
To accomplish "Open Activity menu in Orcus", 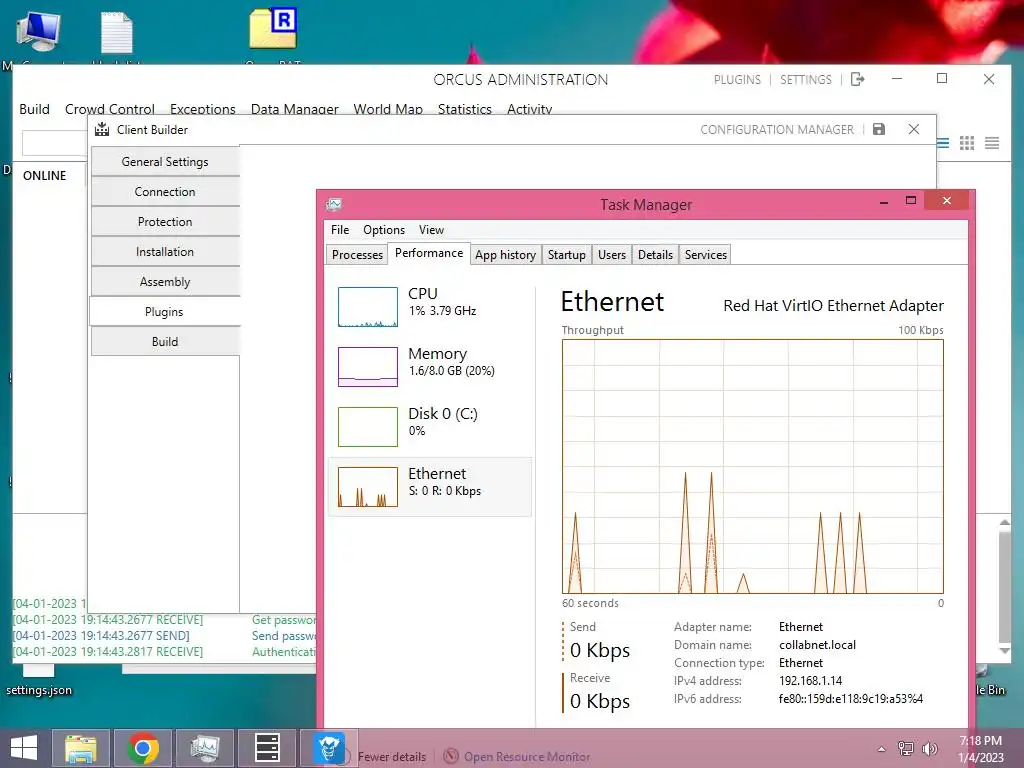I will [530, 109].
